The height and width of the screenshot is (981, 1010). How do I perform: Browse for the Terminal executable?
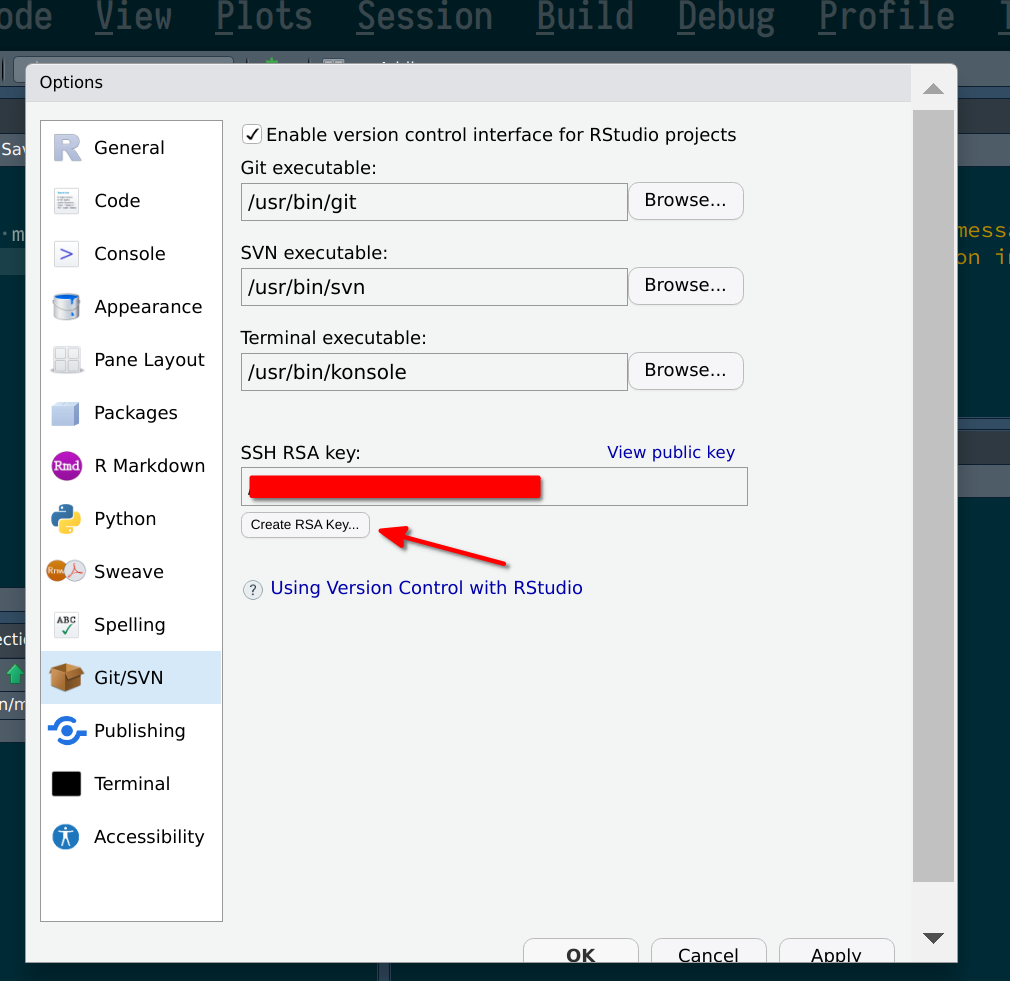point(686,371)
